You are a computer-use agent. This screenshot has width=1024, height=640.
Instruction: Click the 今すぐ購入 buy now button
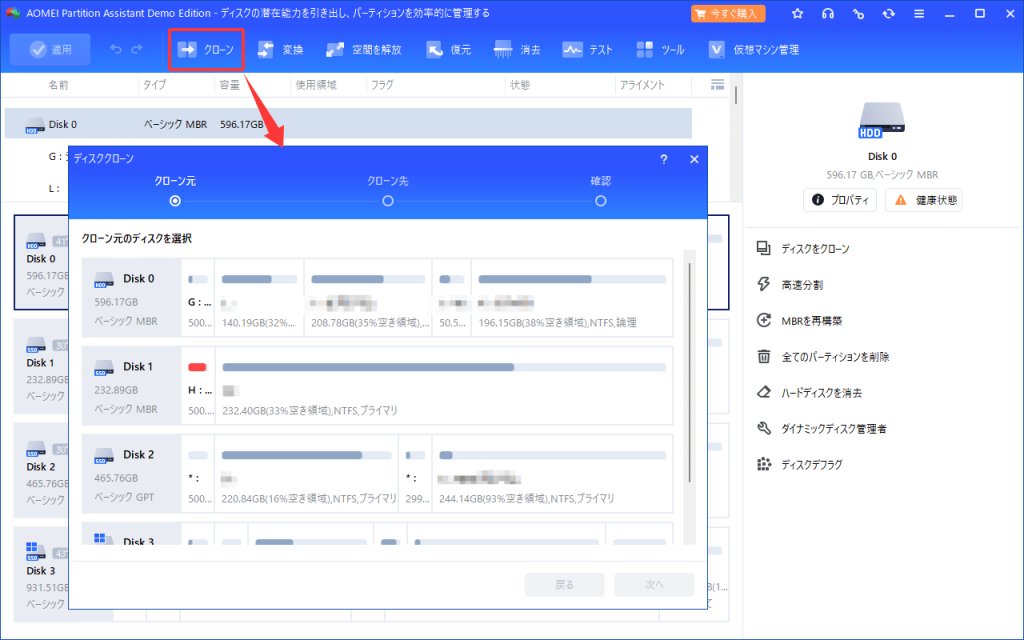tap(728, 14)
